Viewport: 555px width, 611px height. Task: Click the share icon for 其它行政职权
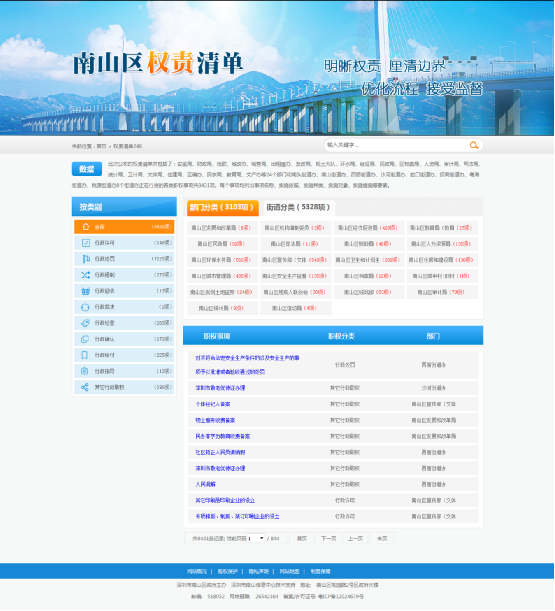pos(85,387)
